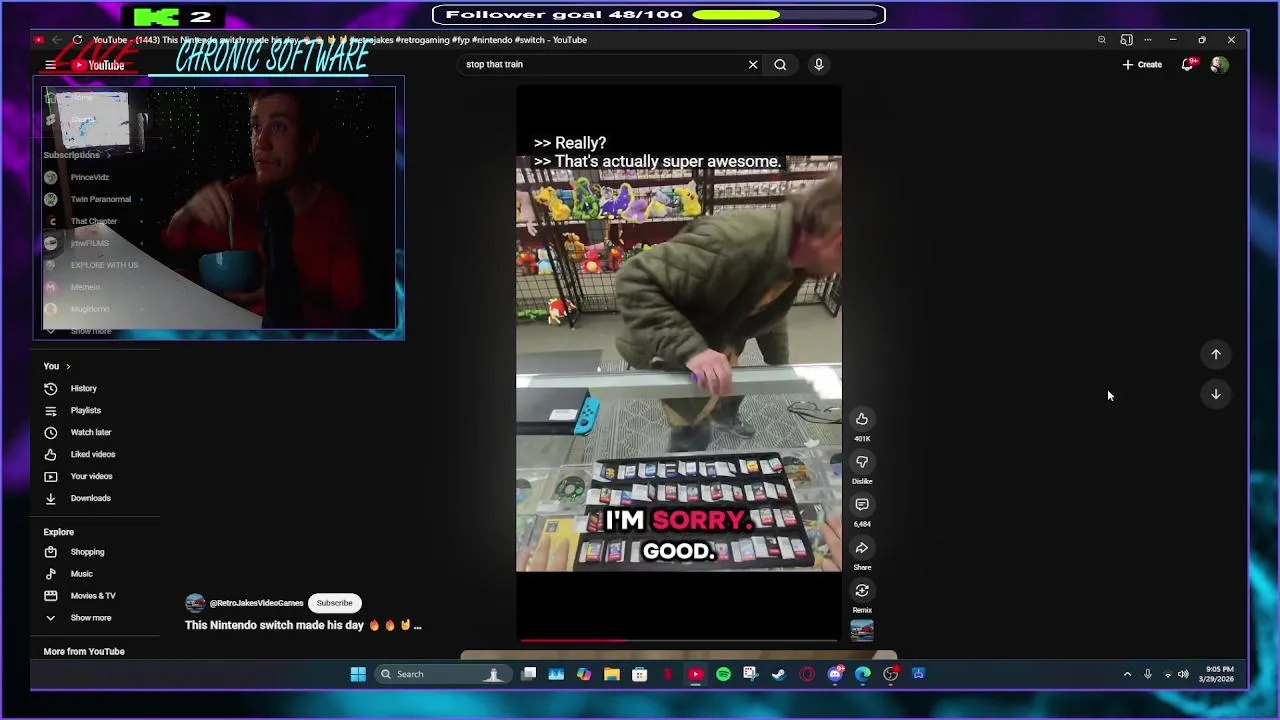The height and width of the screenshot is (720, 1280).
Task: Open File Explorer from the taskbar
Action: point(612,674)
